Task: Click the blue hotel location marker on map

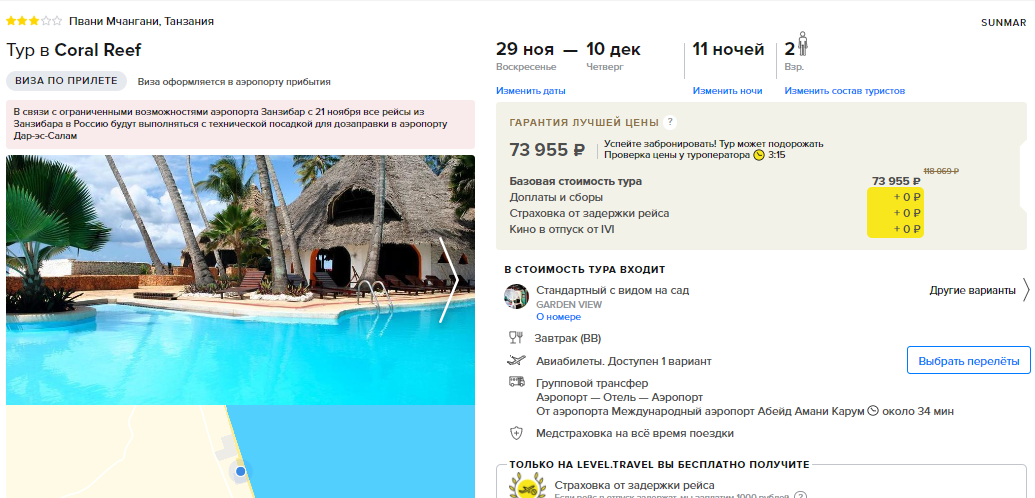Action: pos(241,471)
